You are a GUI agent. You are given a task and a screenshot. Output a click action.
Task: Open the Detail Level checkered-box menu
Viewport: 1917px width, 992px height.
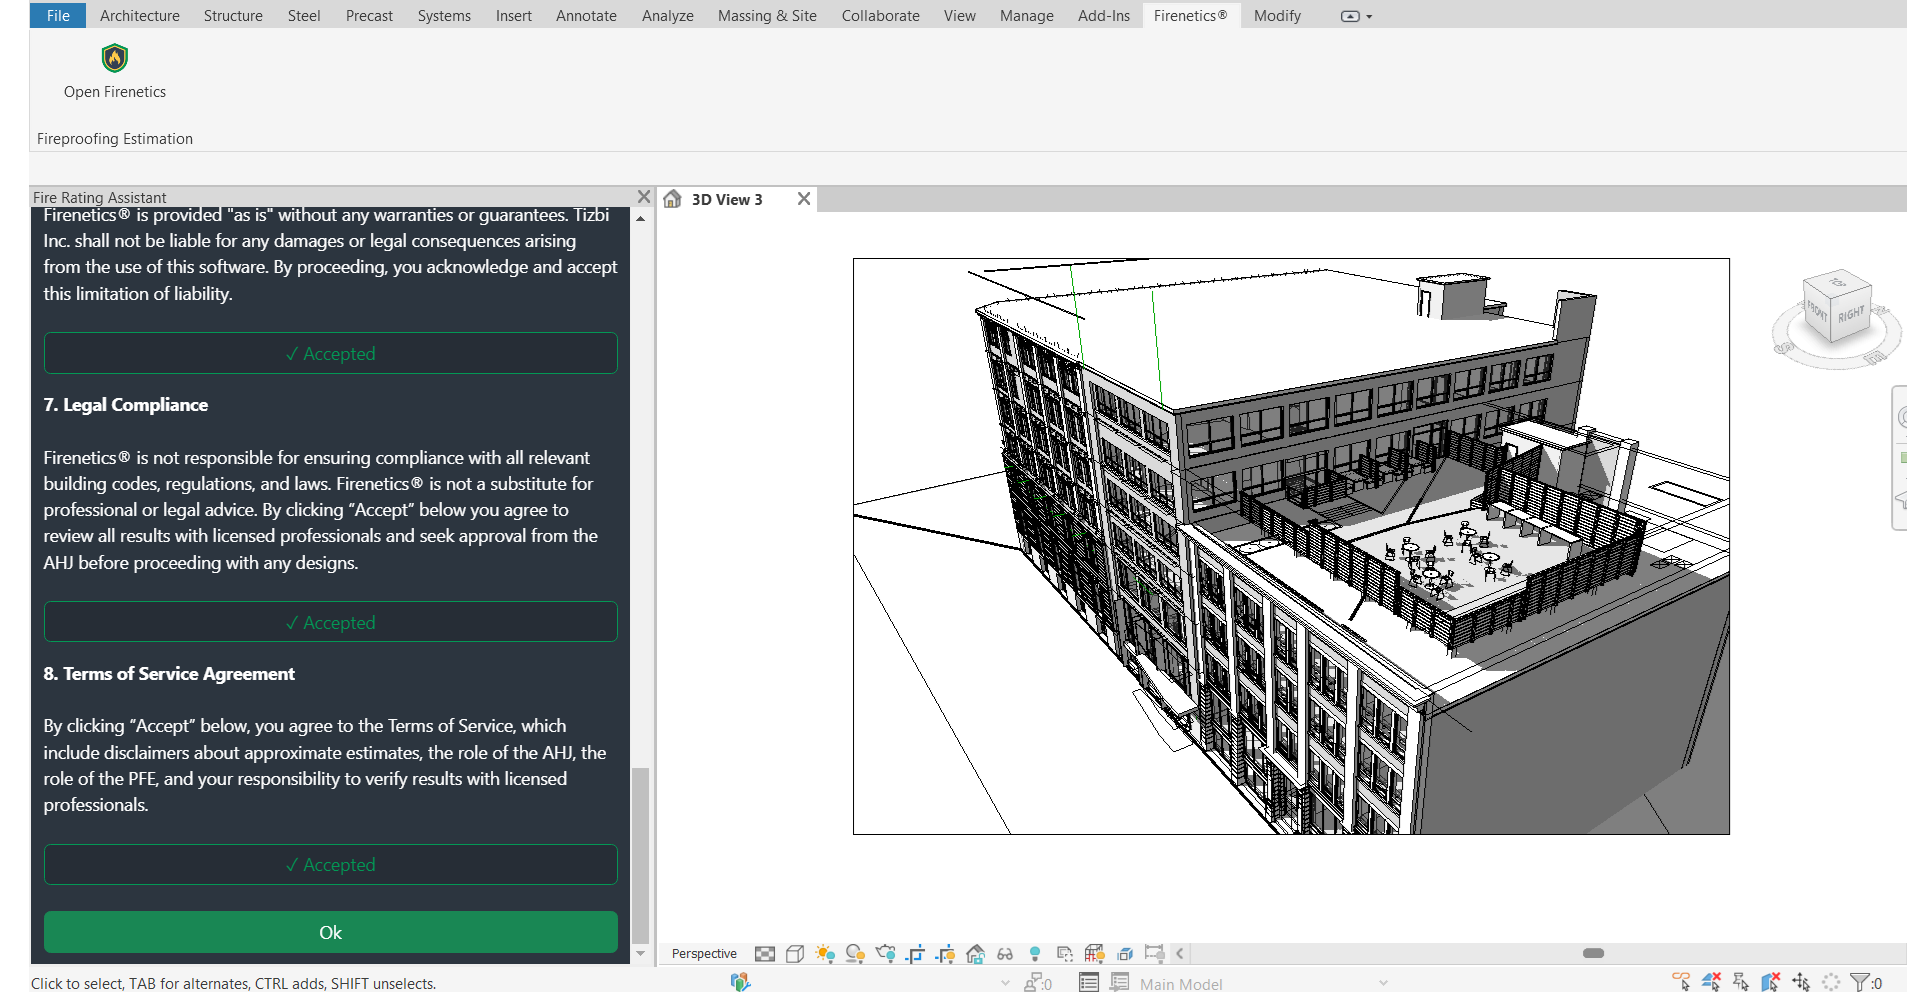click(765, 954)
